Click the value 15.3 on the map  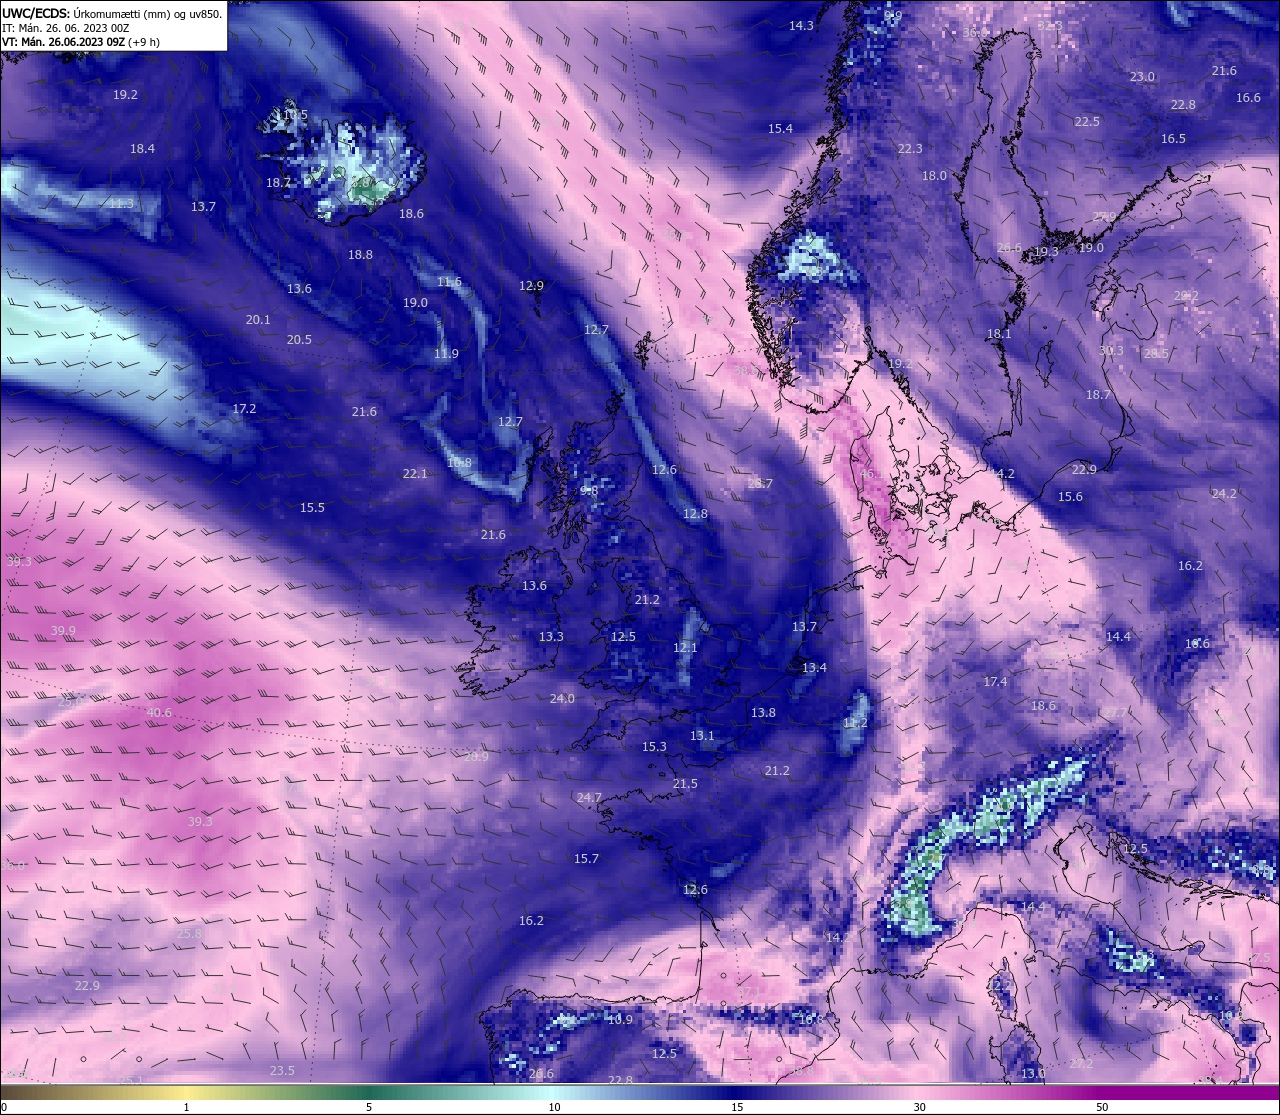click(654, 747)
